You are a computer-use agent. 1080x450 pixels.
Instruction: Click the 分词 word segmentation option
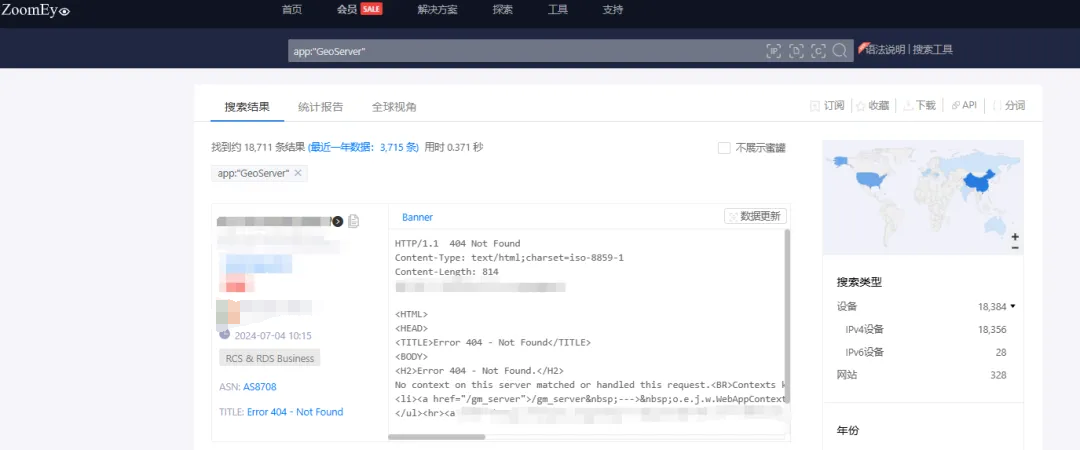pos(1008,105)
